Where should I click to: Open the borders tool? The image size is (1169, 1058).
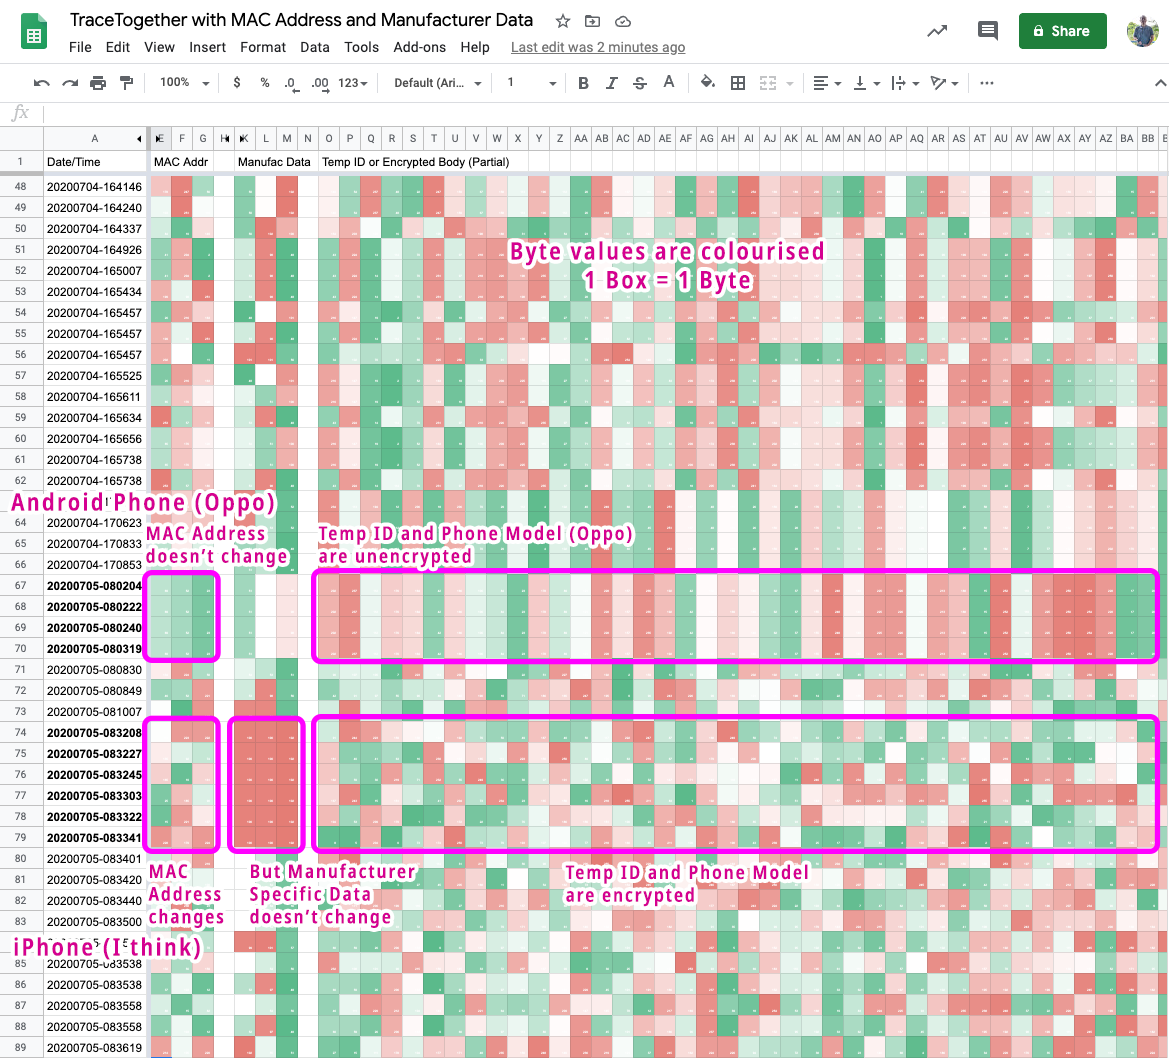coord(738,83)
